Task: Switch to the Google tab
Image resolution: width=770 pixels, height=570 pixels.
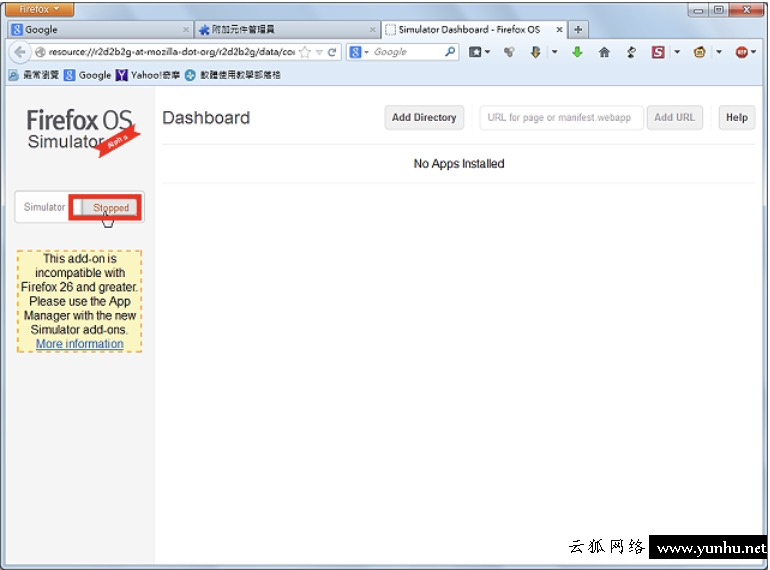Action: coord(100,29)
